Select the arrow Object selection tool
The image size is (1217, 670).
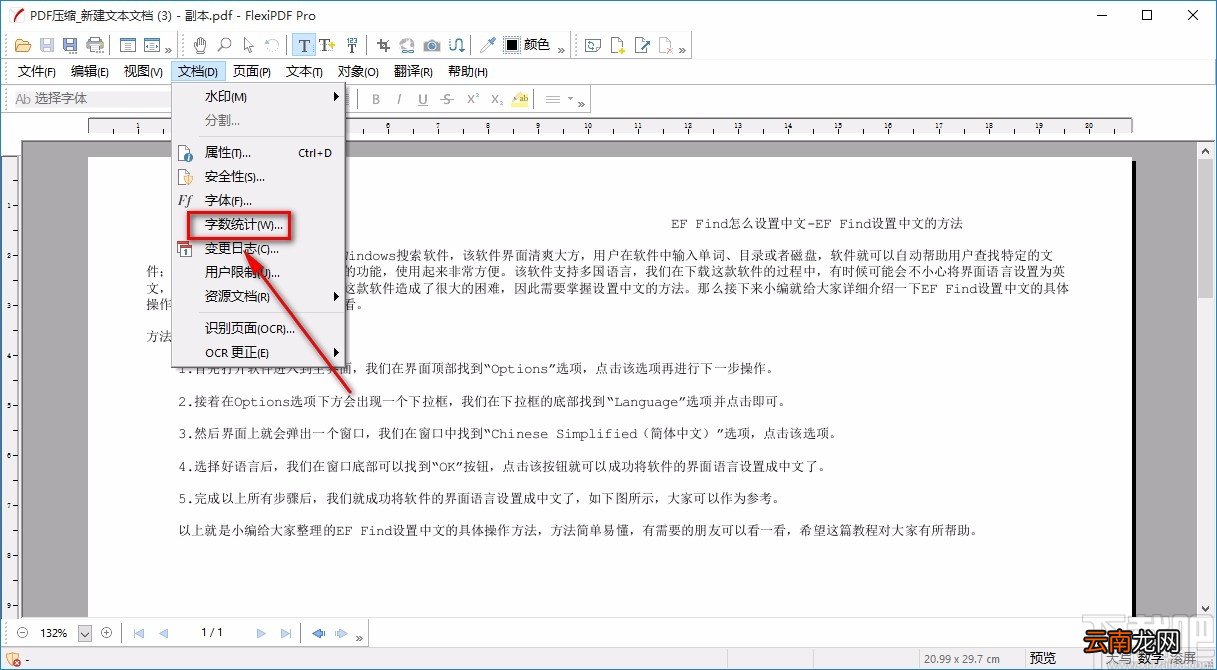point(248,45)
